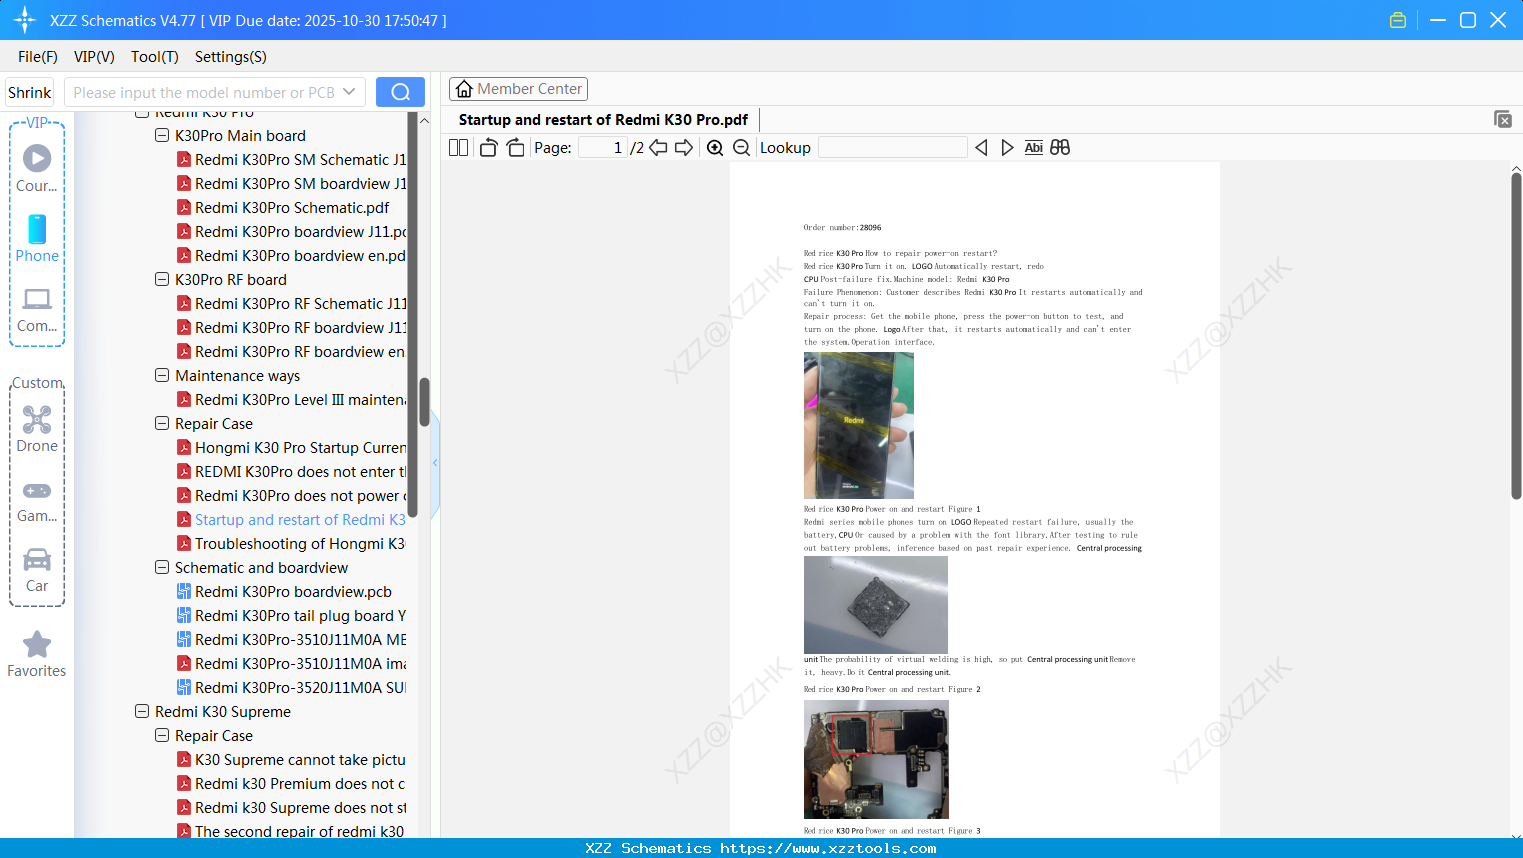Collapse the left tree panel handle

(435, 463)
